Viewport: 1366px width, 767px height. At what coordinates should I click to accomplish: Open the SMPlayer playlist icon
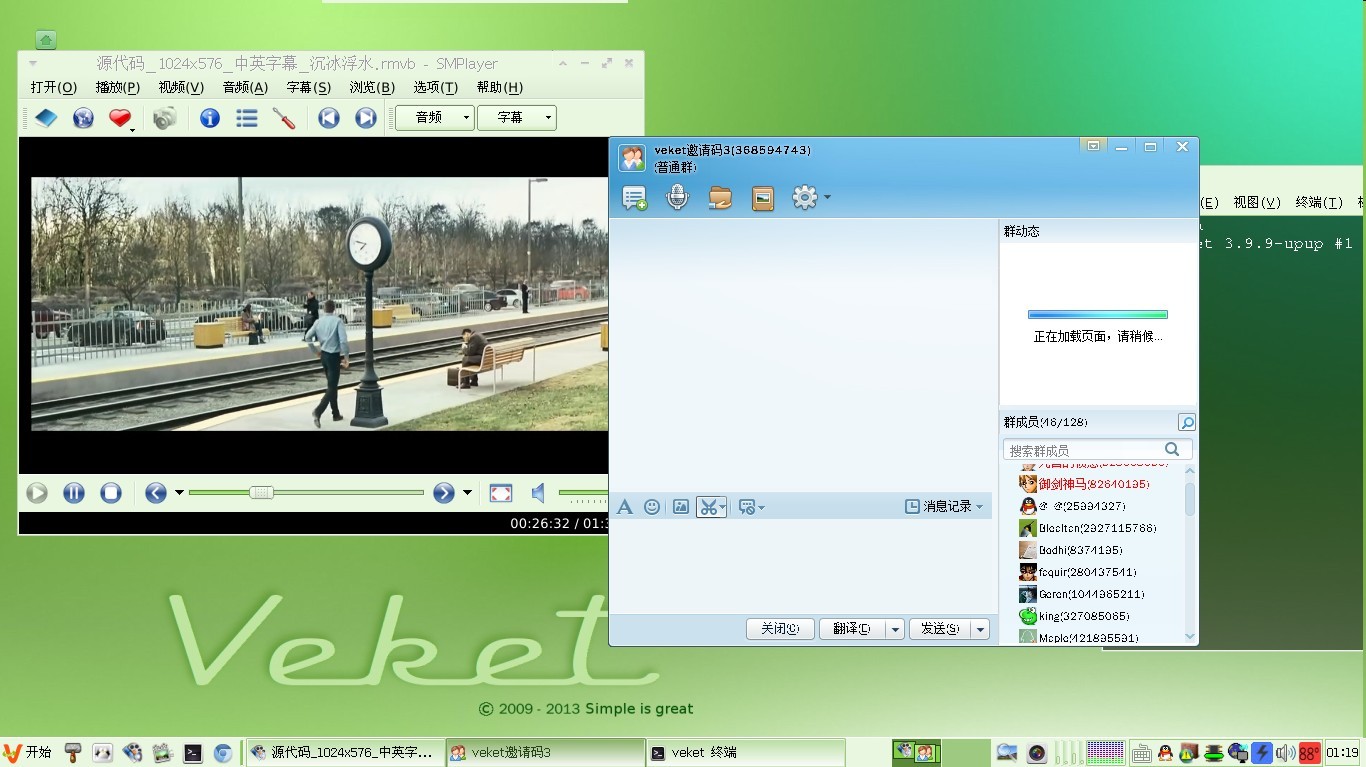tap(247, 118)
